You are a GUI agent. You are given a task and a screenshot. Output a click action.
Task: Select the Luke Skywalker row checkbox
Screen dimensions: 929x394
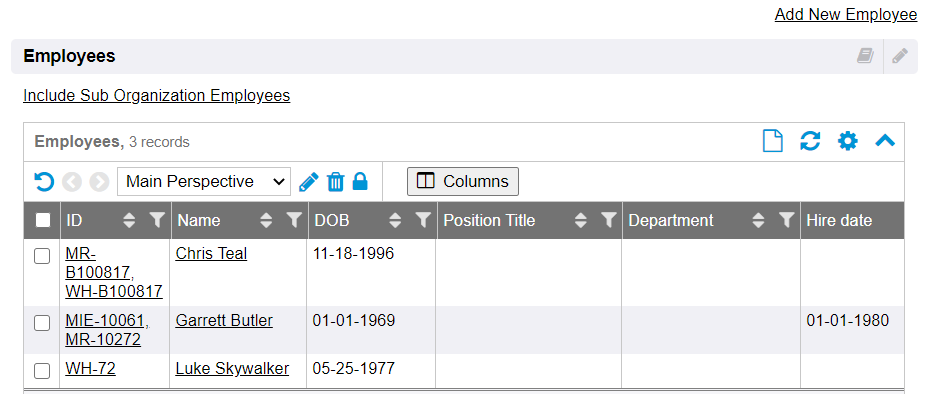point(41,371)
